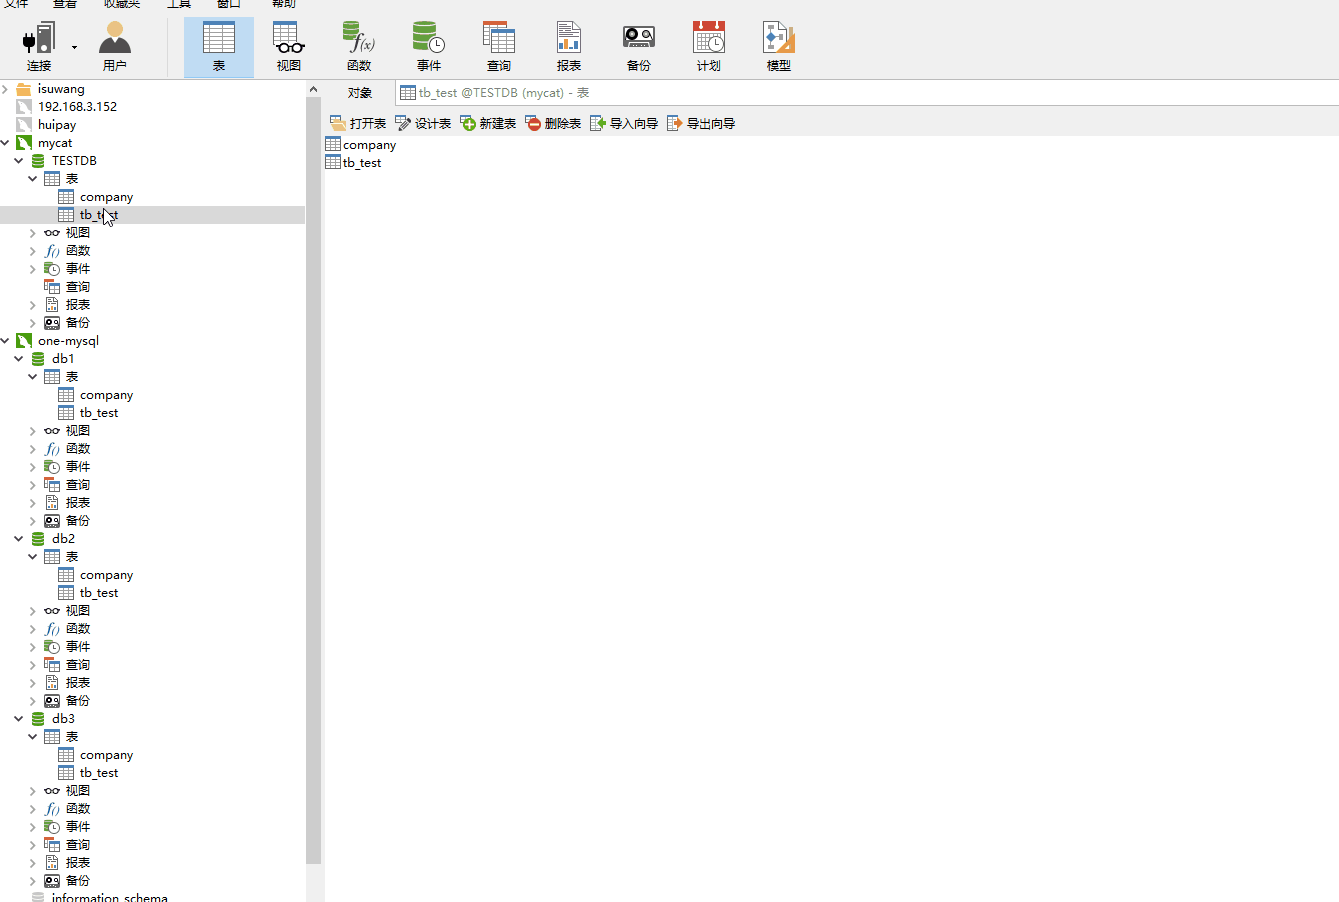Select the functions (函数) icon under TESTDB

point(52,251)
